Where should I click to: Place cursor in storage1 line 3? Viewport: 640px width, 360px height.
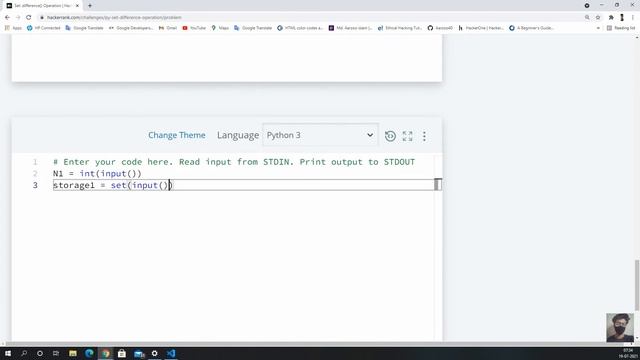pos(113,185)
